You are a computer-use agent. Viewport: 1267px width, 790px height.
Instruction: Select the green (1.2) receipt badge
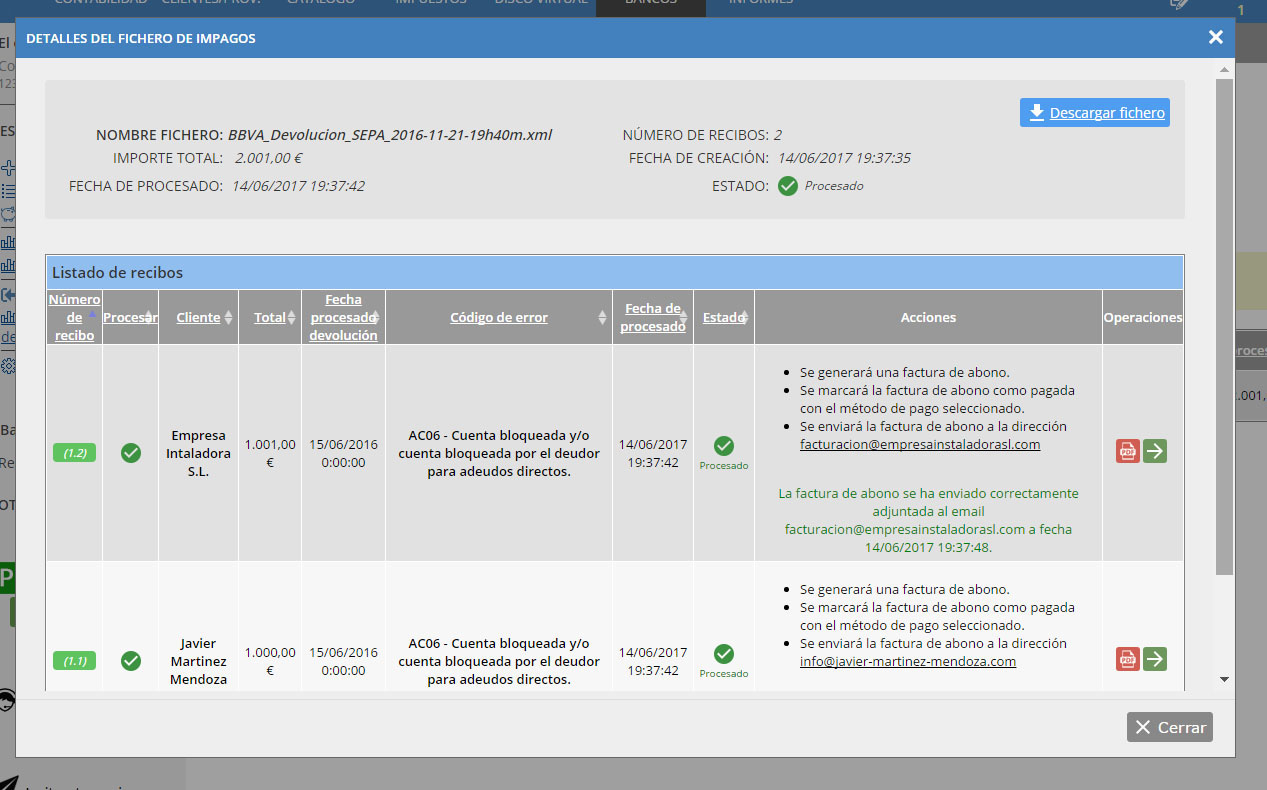[x=74, y=453]
